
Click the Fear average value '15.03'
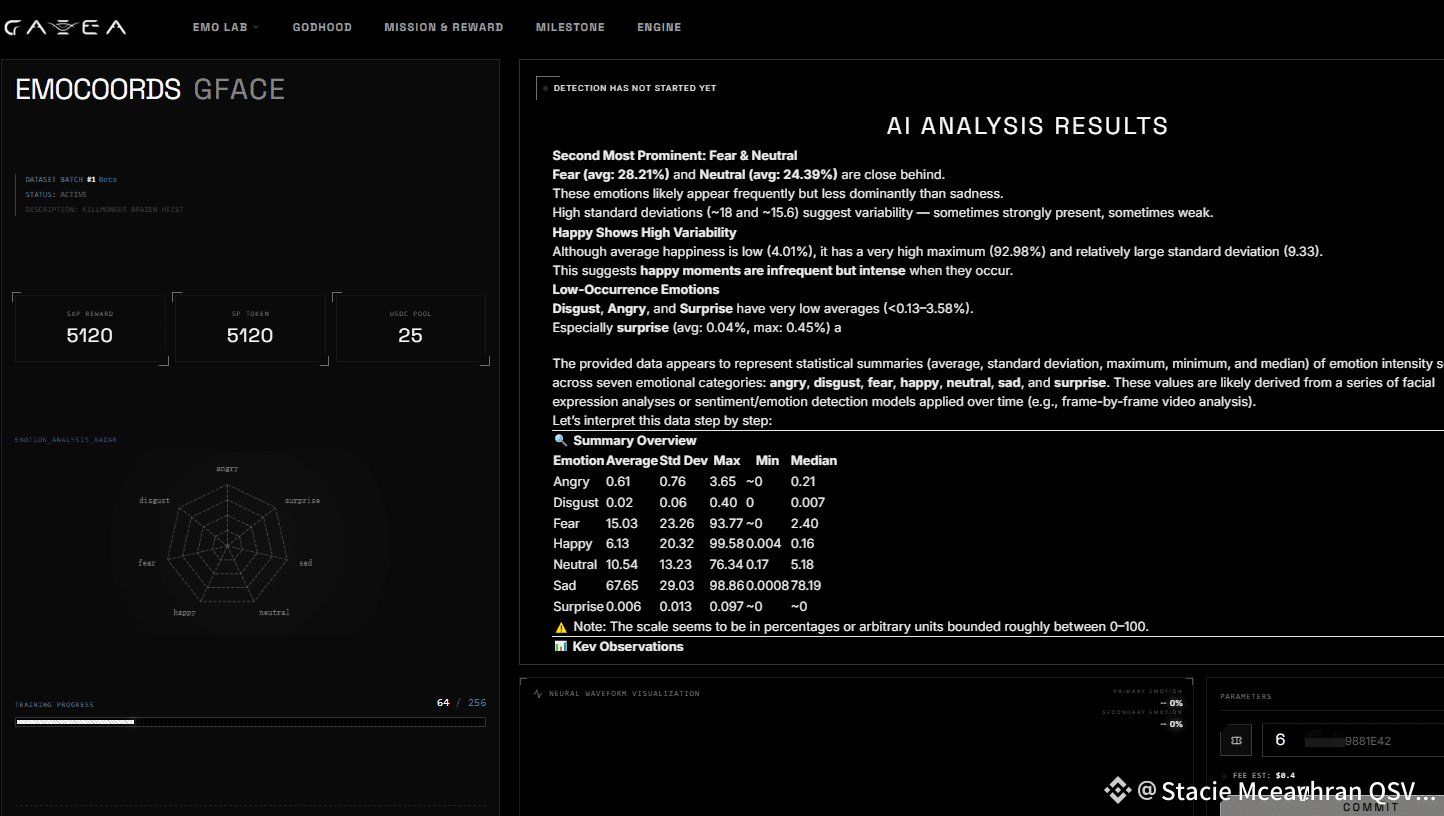point(622,523)
